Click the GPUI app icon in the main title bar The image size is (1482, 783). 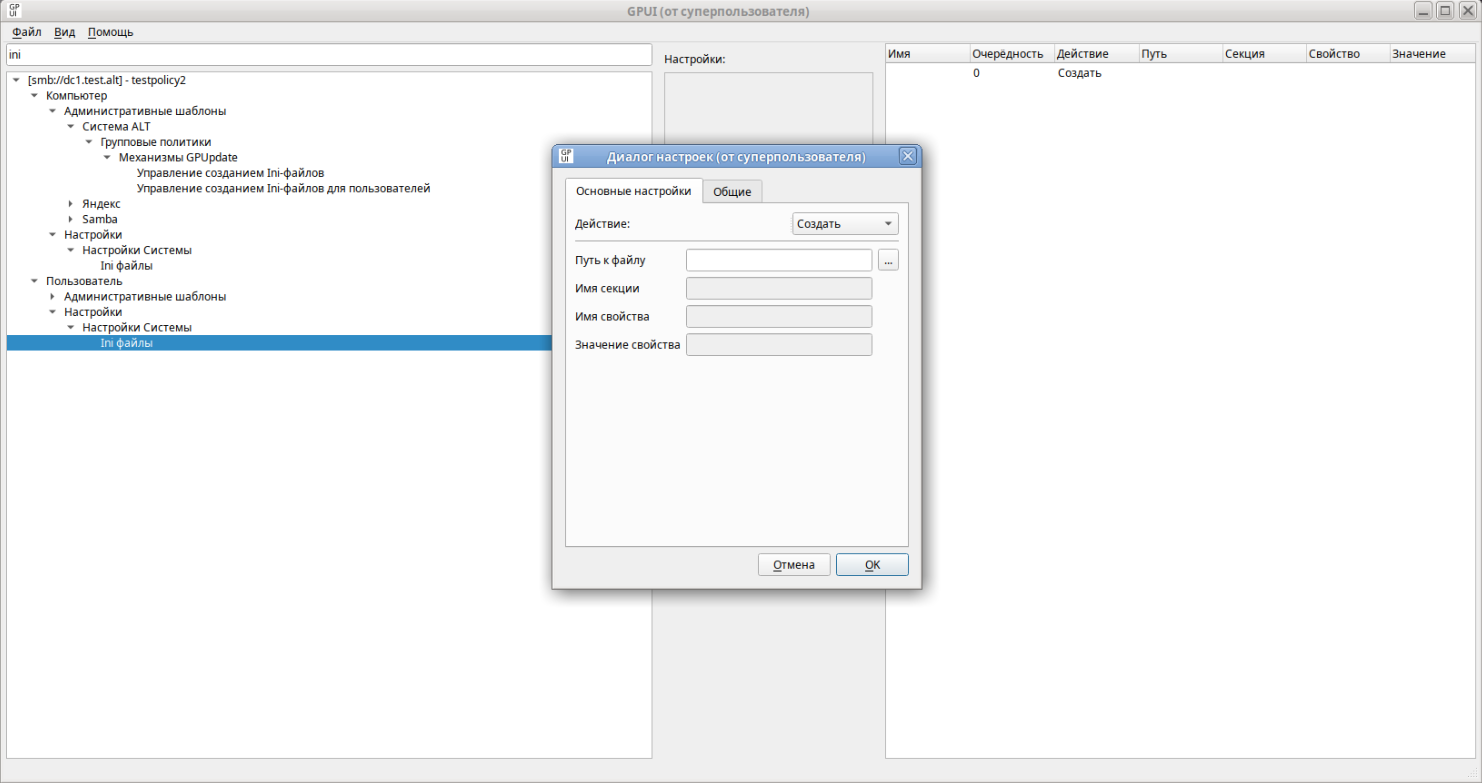click(x=14, y=11)
